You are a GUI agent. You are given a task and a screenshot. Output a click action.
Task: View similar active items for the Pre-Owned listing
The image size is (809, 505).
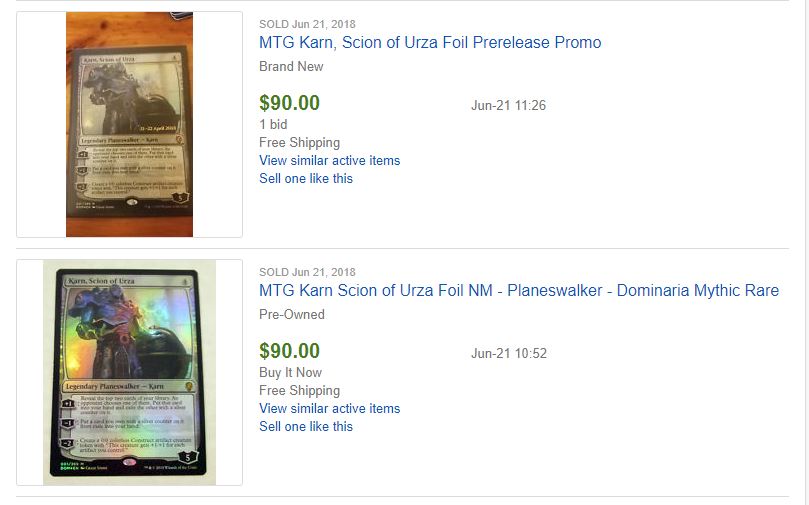[330, 409]
